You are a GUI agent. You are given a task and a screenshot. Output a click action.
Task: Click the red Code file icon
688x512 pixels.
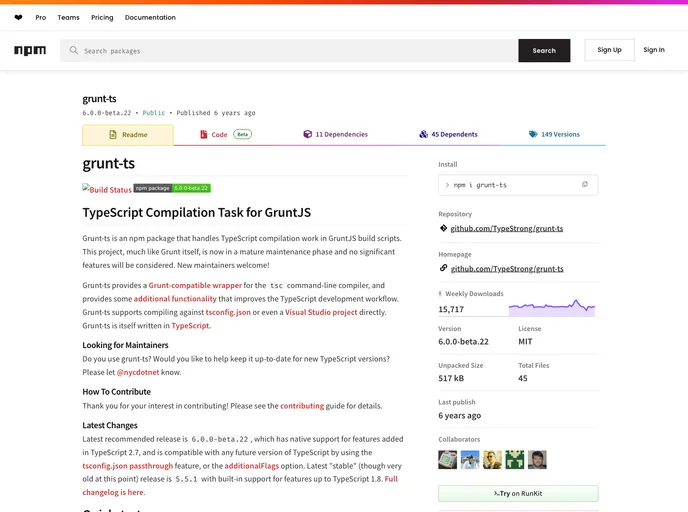coord(204,134)
